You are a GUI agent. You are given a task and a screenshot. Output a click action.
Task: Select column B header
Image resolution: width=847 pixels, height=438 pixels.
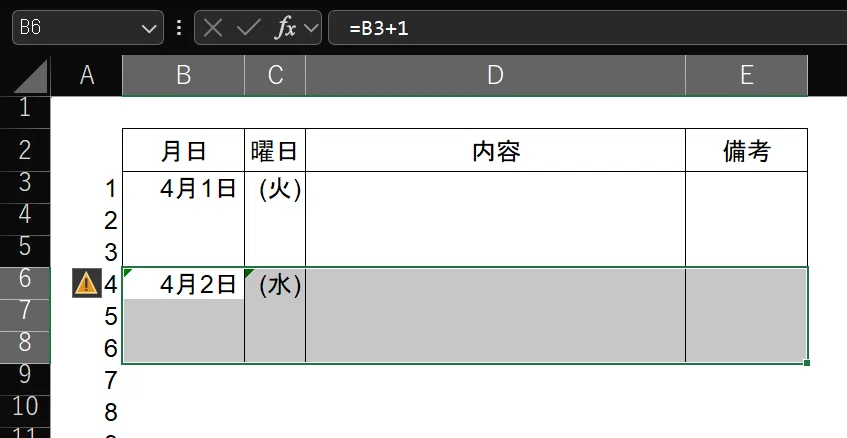[x=184, y=76]
